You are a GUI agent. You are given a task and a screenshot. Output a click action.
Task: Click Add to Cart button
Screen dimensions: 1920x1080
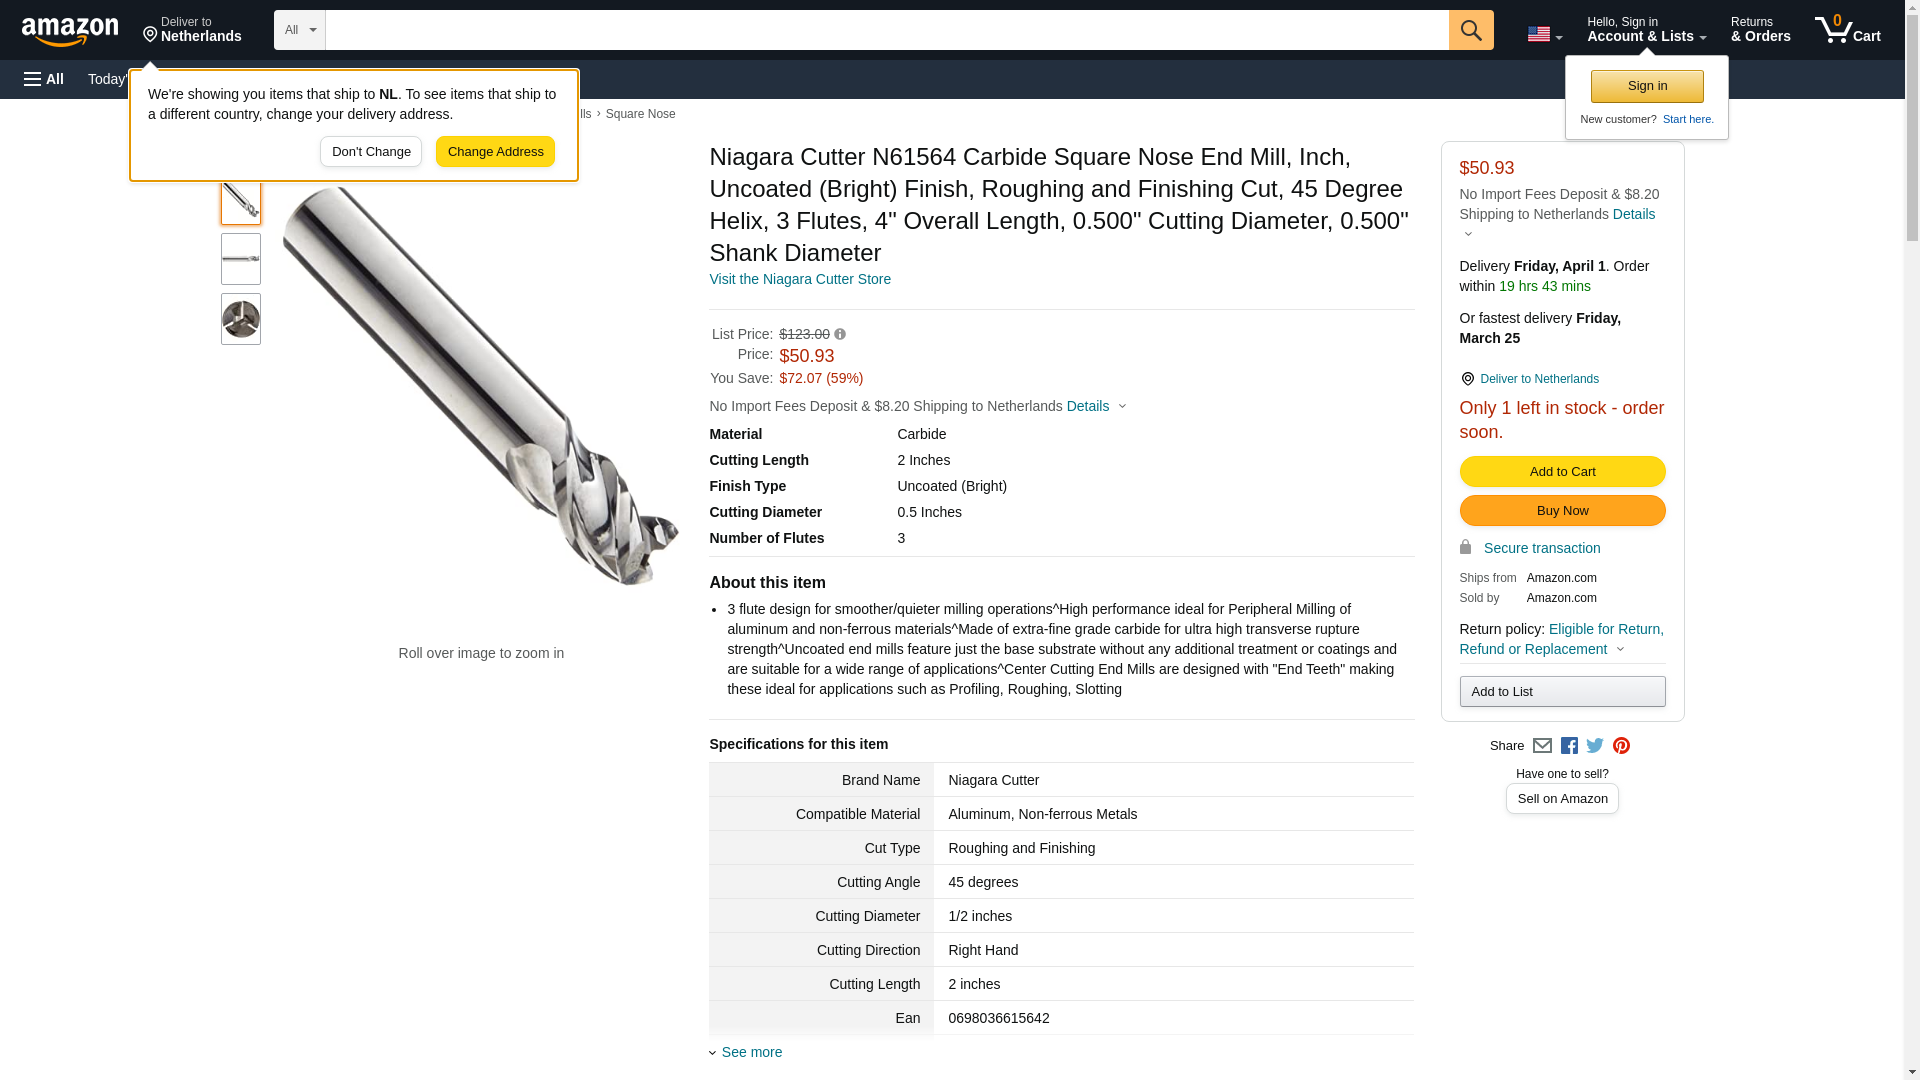(x=1562, y=472)
